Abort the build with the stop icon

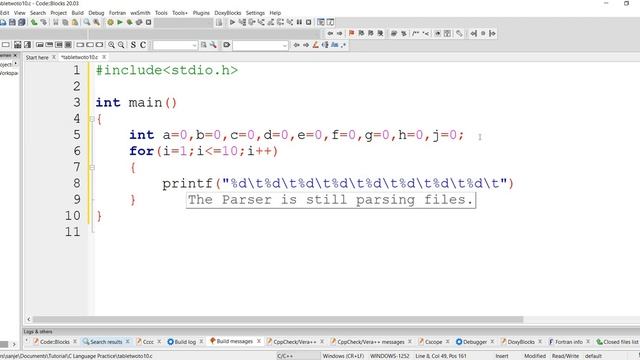tap(149, 22)
